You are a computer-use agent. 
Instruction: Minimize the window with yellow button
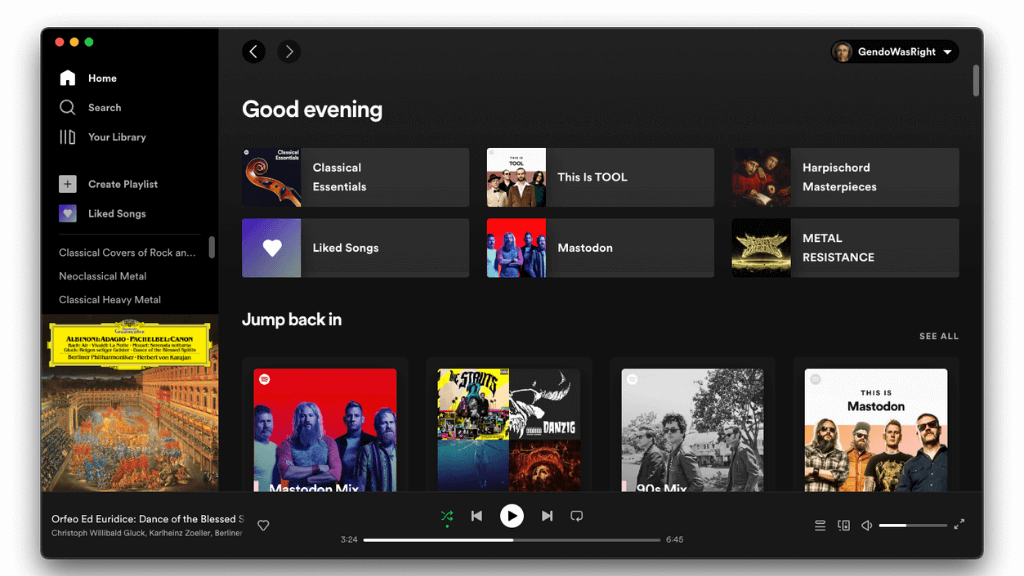74,42
